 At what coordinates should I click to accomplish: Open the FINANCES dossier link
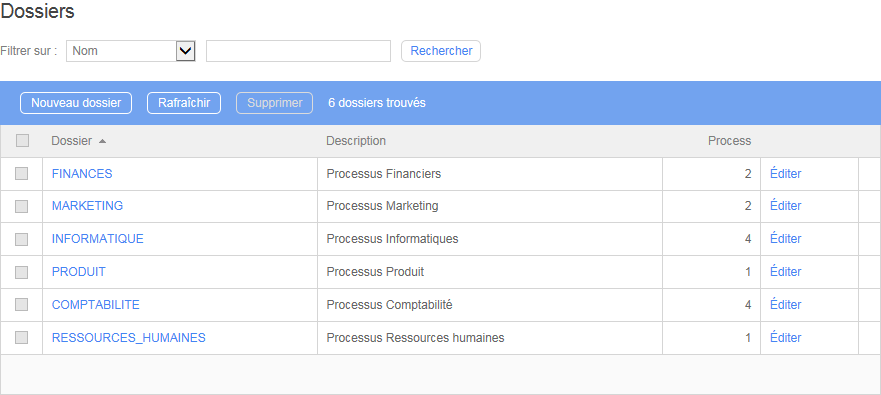pyautogui.click(x=82, y=174)
